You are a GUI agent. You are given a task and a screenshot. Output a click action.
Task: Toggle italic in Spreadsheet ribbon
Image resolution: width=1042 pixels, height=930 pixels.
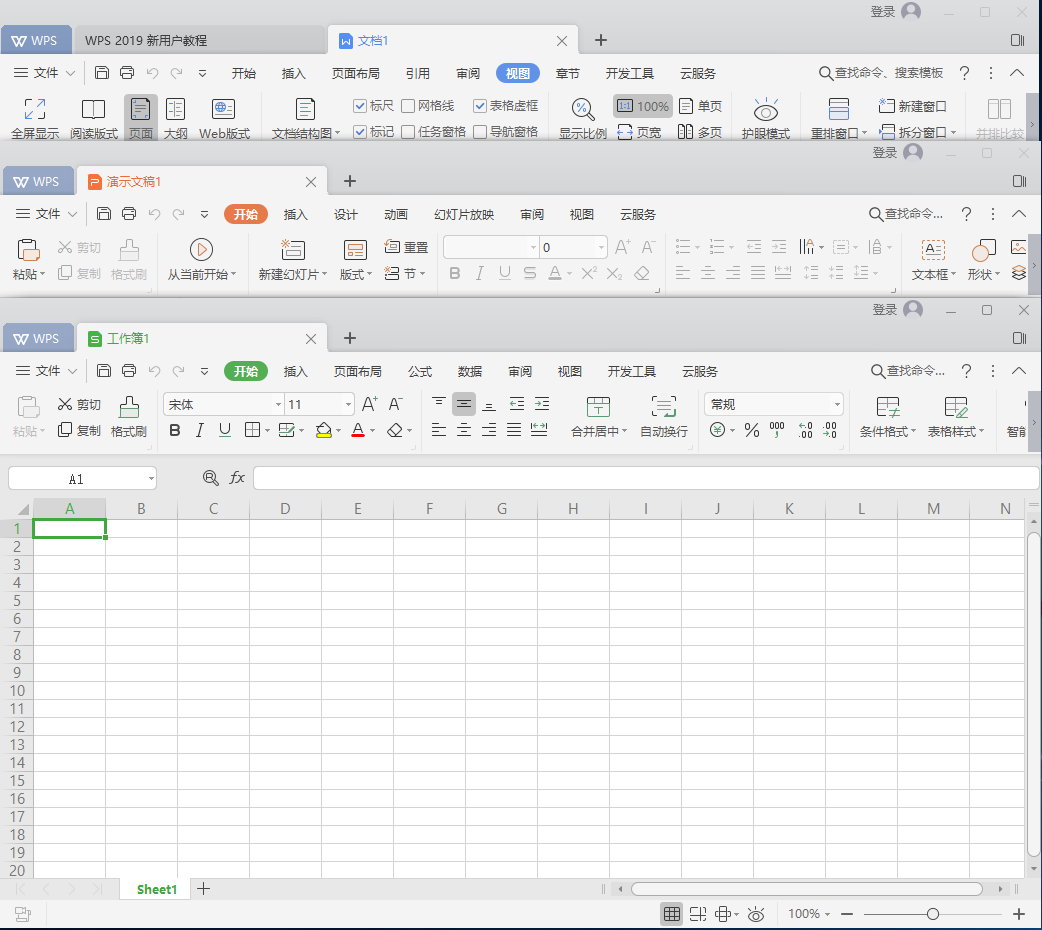[x=199, y=430]
